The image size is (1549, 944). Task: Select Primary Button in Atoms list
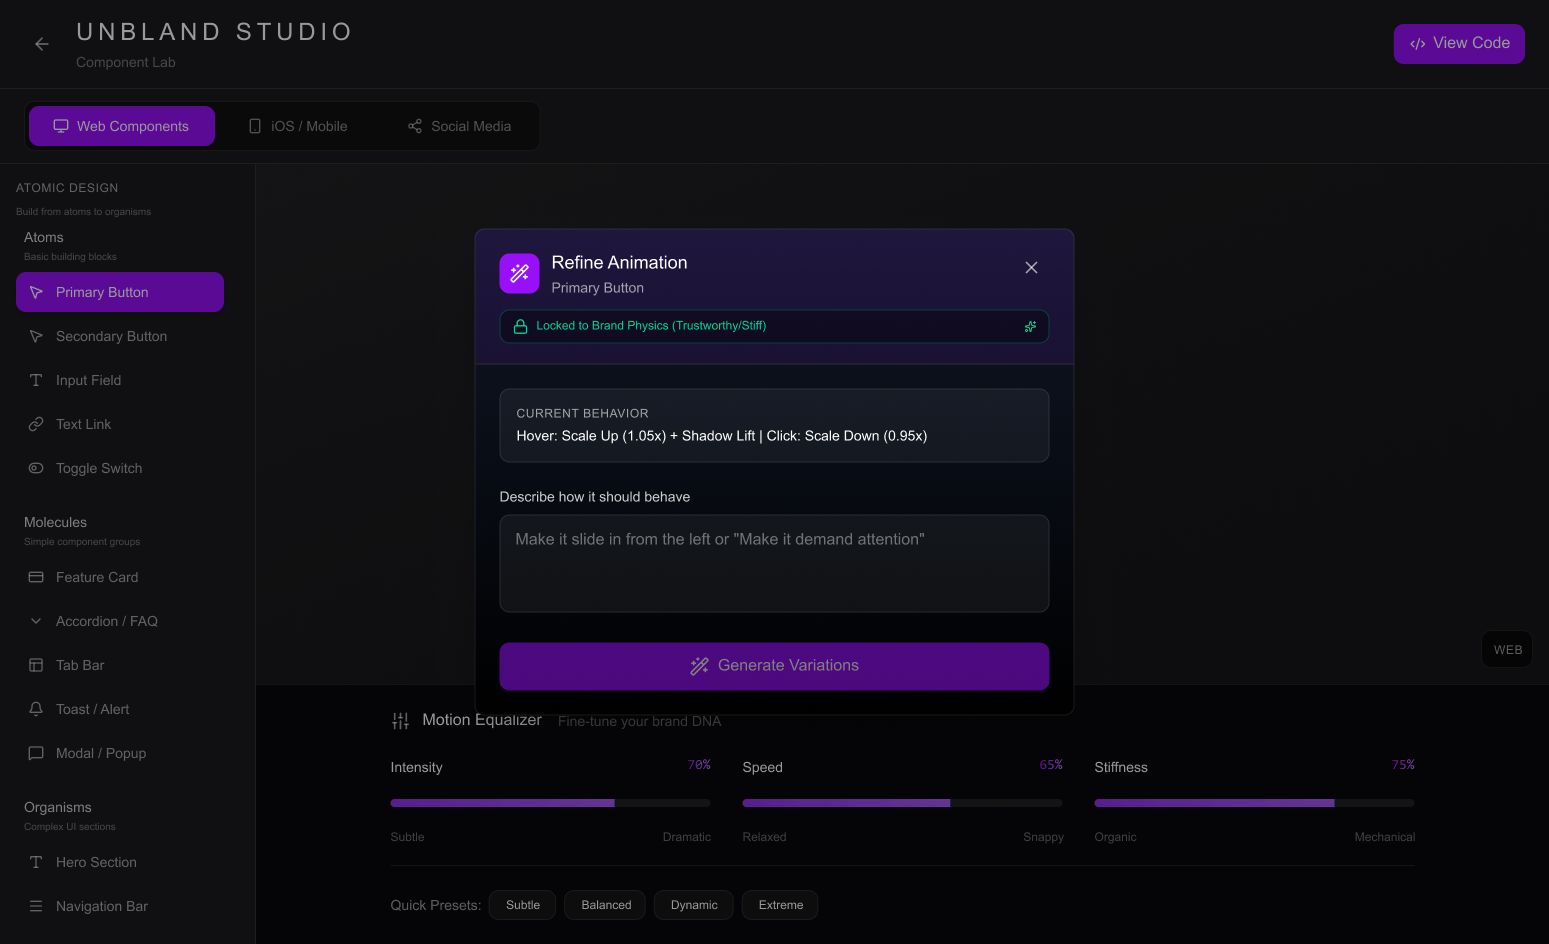[120, 292]
